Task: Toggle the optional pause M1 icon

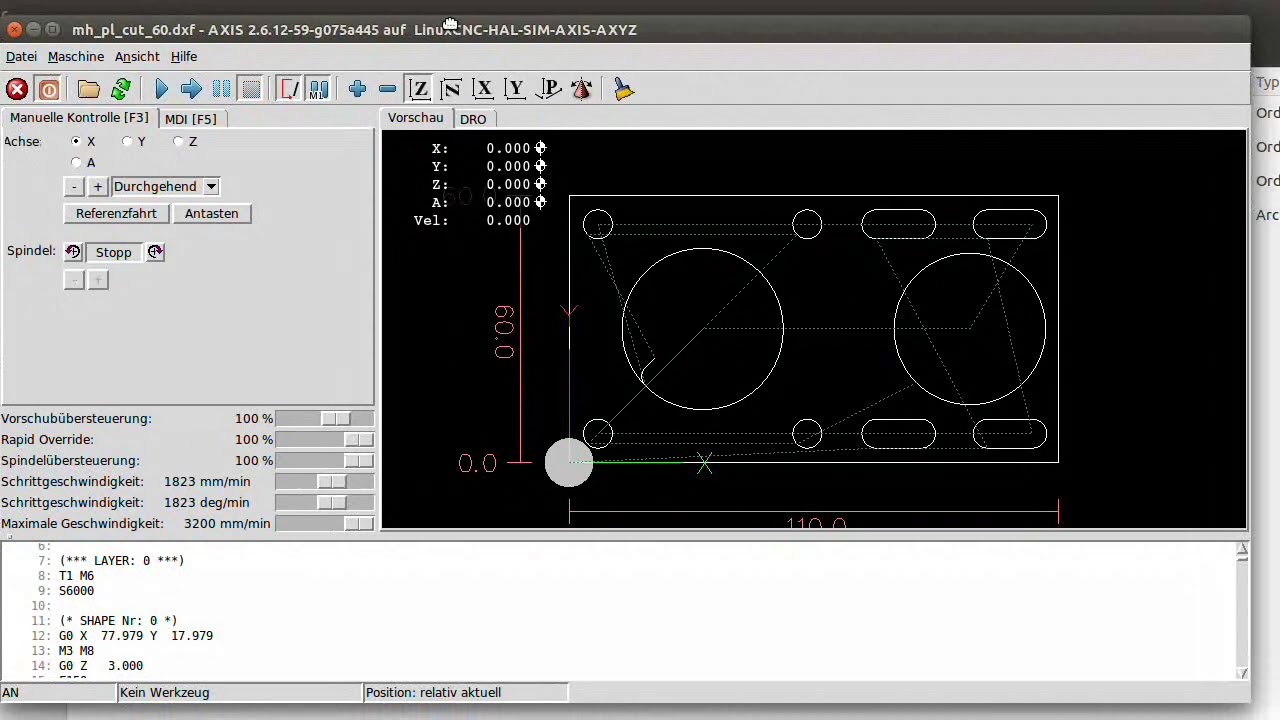Action: 318,89
